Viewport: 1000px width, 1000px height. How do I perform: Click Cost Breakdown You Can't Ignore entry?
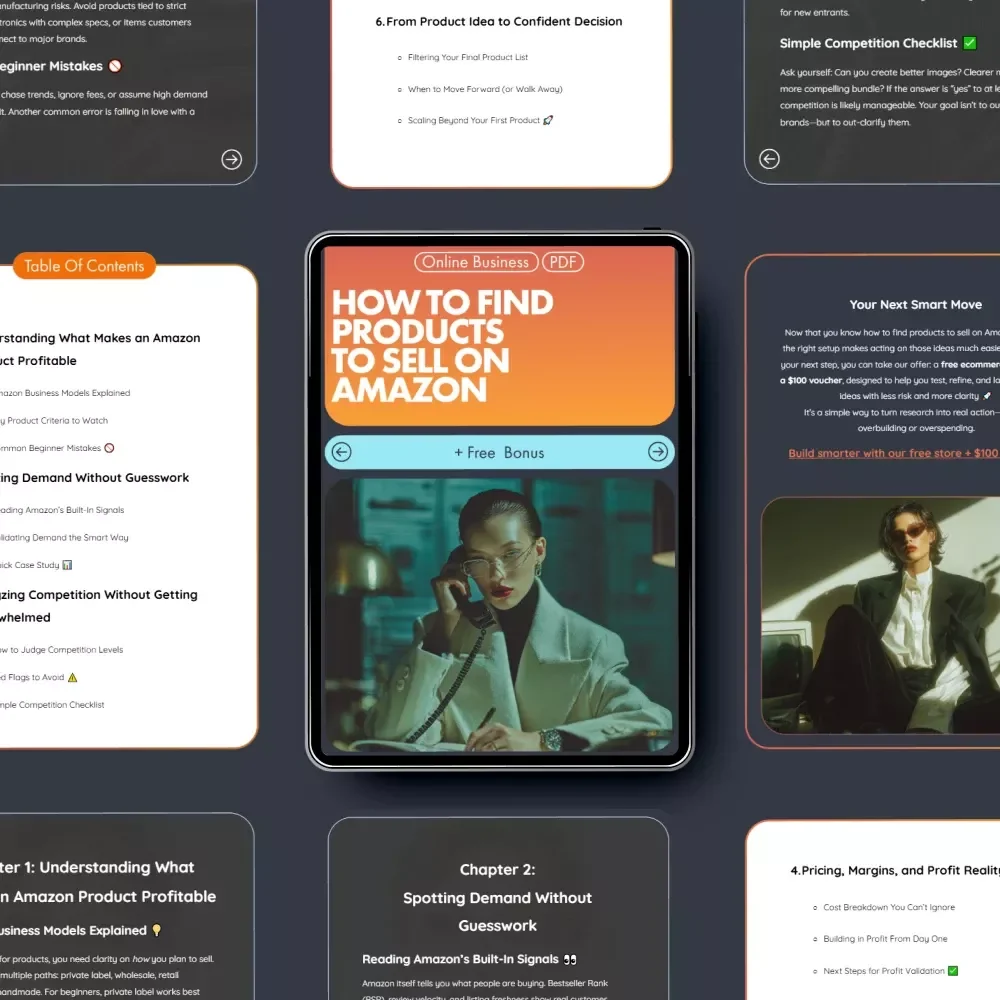889,907
